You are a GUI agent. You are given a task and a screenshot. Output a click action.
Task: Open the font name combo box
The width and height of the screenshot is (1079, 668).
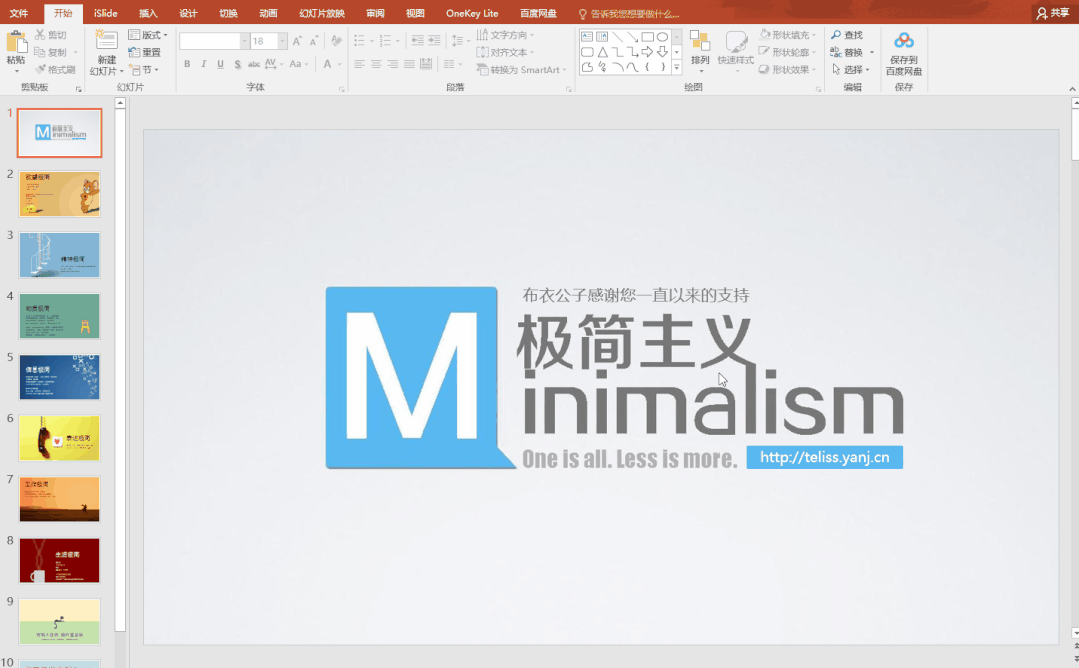[213, 41]
